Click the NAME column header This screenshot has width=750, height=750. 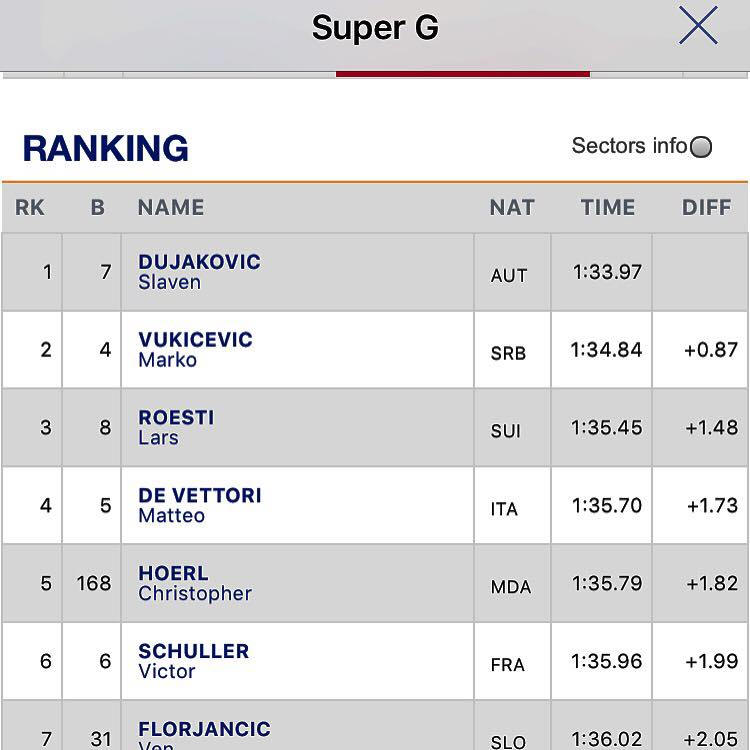click(x=171, y=208)
